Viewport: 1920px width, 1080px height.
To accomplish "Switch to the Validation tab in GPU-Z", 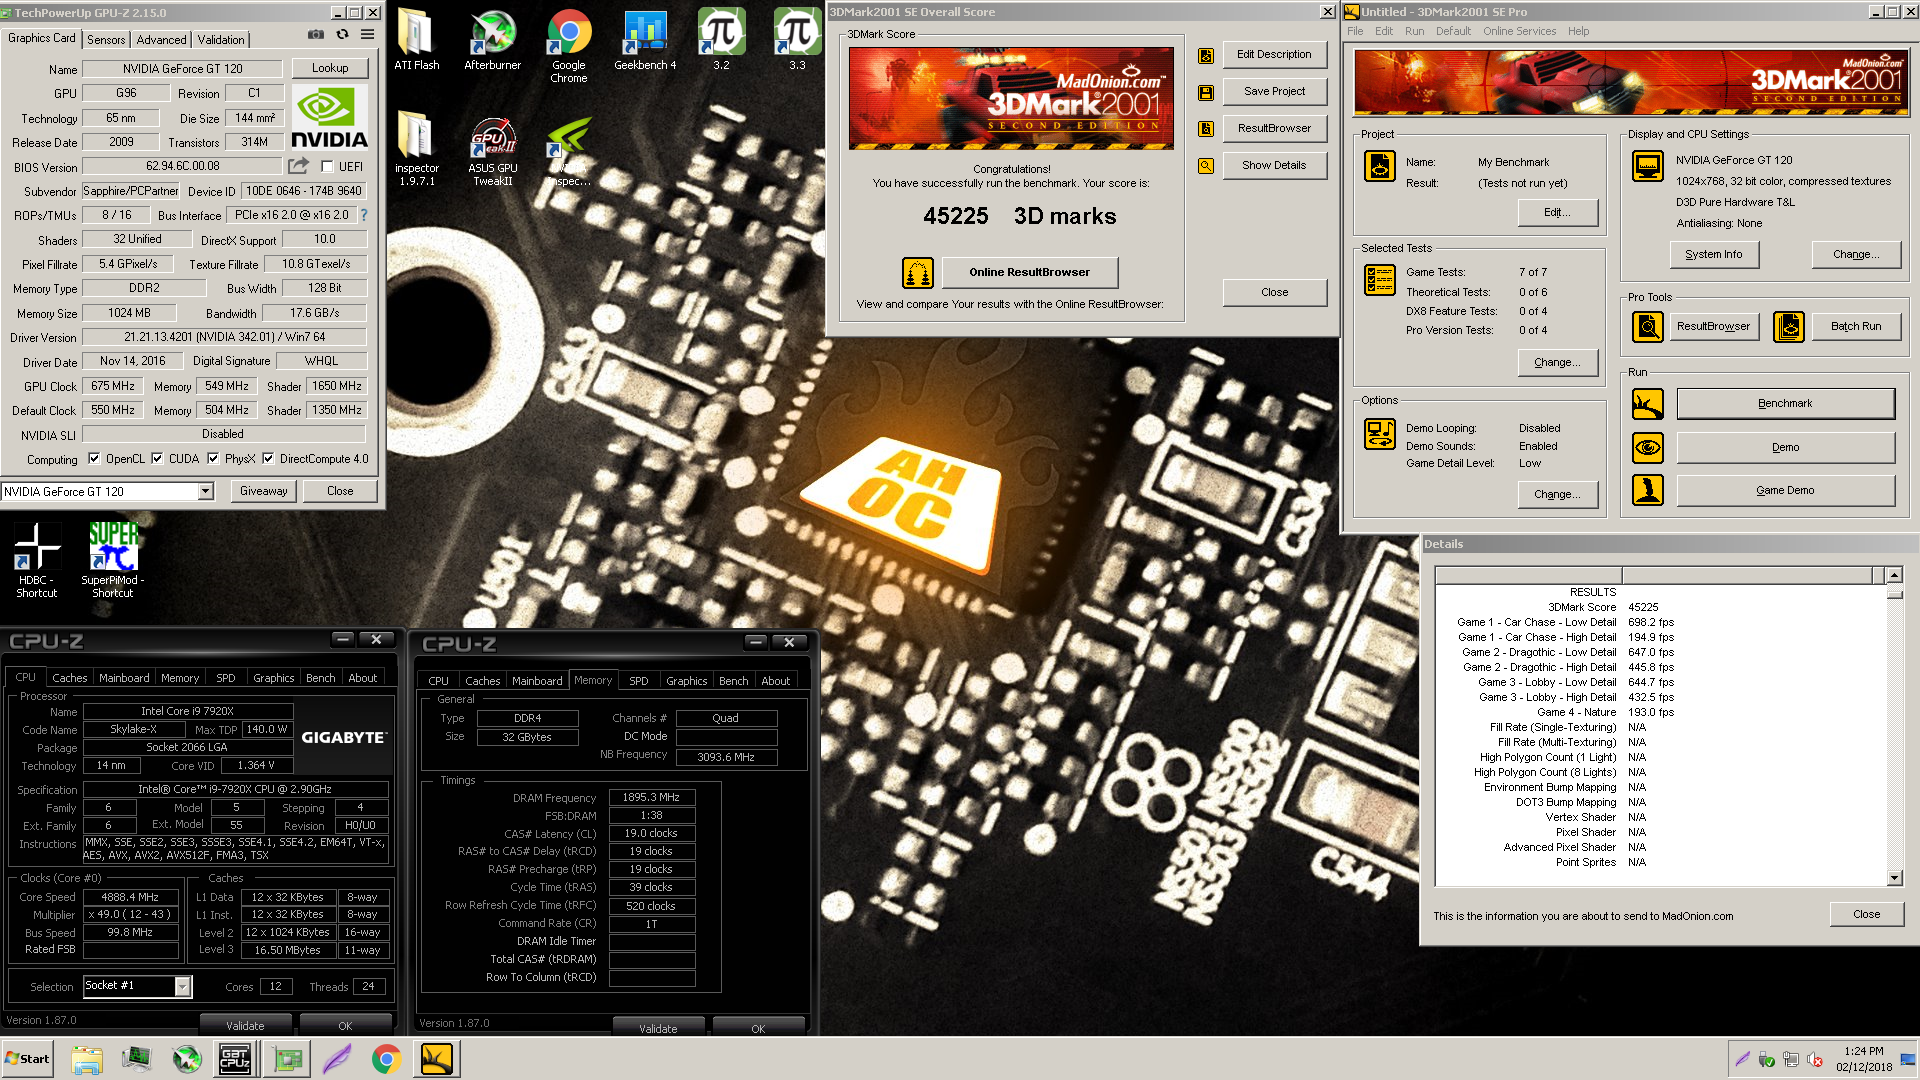I will click(220, 40).
